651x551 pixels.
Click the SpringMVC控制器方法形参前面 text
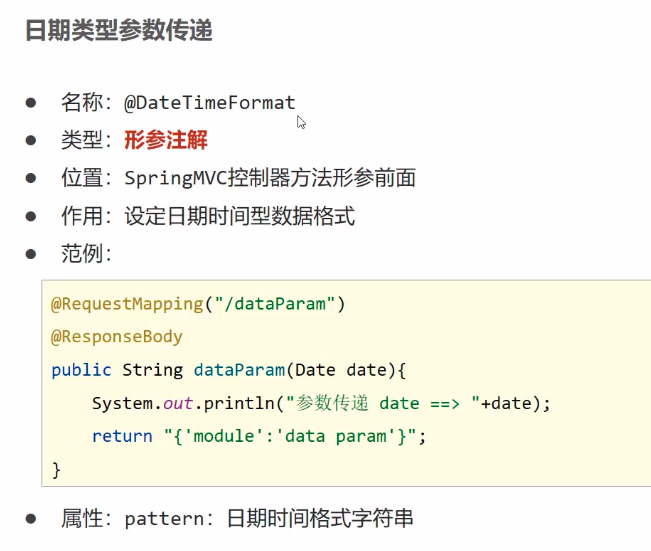pyautogui.click(x=270, y=178)
